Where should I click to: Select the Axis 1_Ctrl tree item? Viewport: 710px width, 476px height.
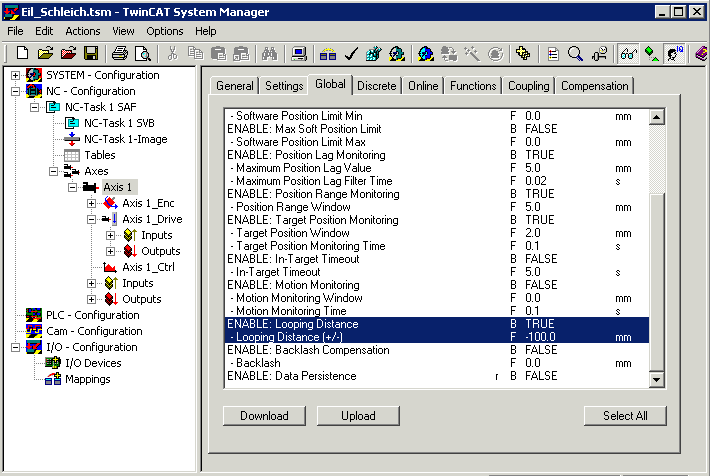(x=148, y=267)
